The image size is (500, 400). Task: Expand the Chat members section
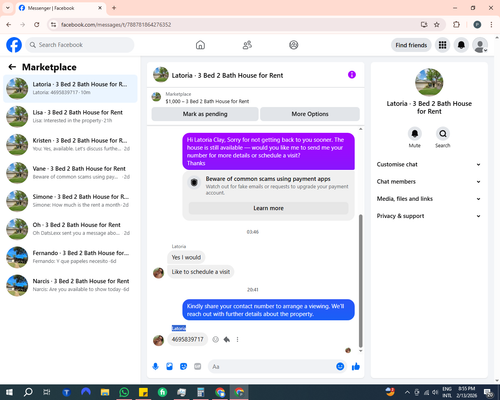pos(429,182)
